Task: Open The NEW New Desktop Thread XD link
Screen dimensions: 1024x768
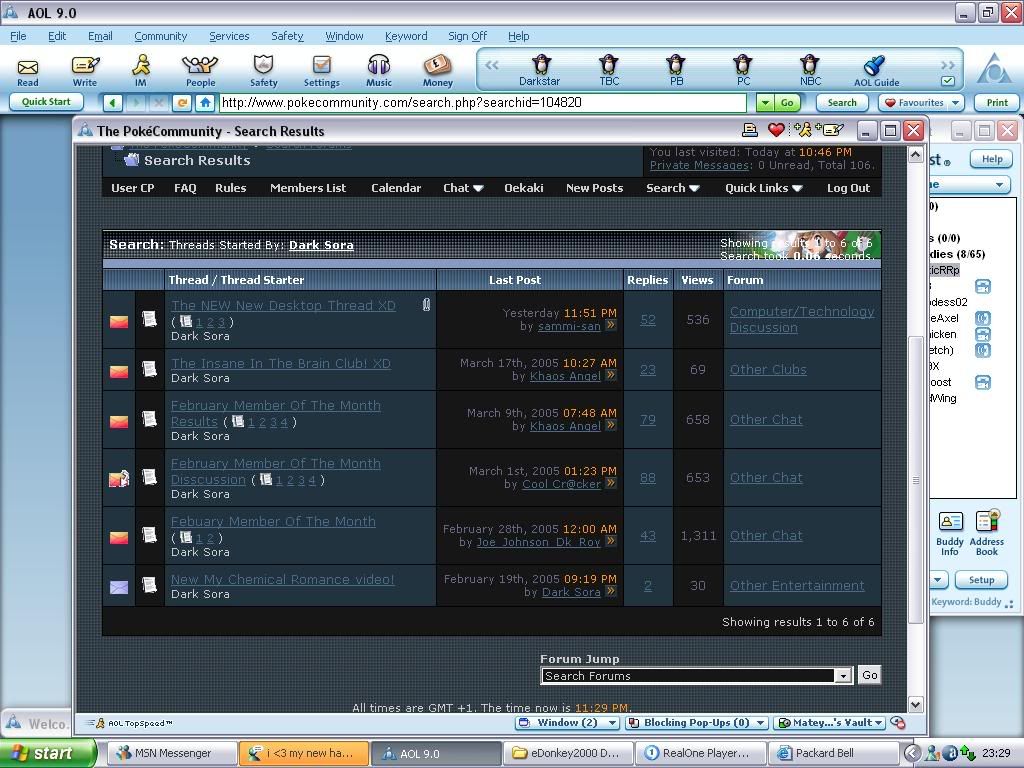Action: point(283,306)
